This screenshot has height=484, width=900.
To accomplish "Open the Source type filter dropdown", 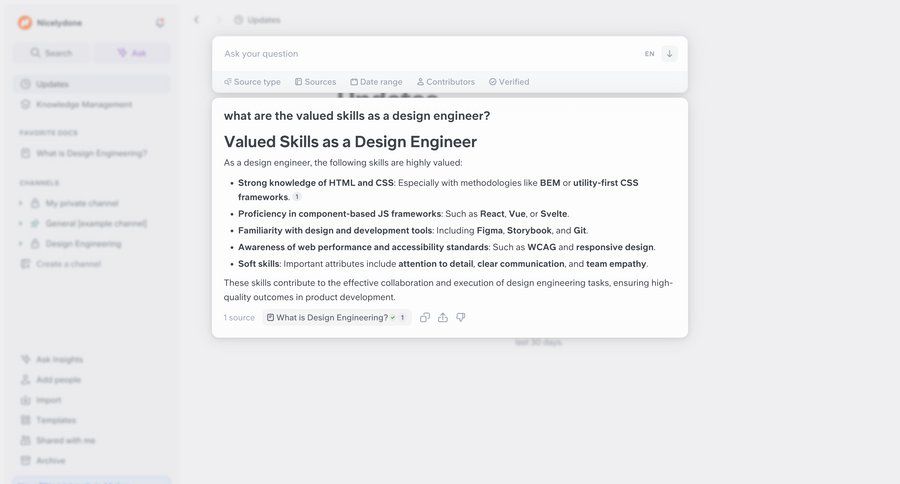I will pyautogui.click(x=253, y=82).
